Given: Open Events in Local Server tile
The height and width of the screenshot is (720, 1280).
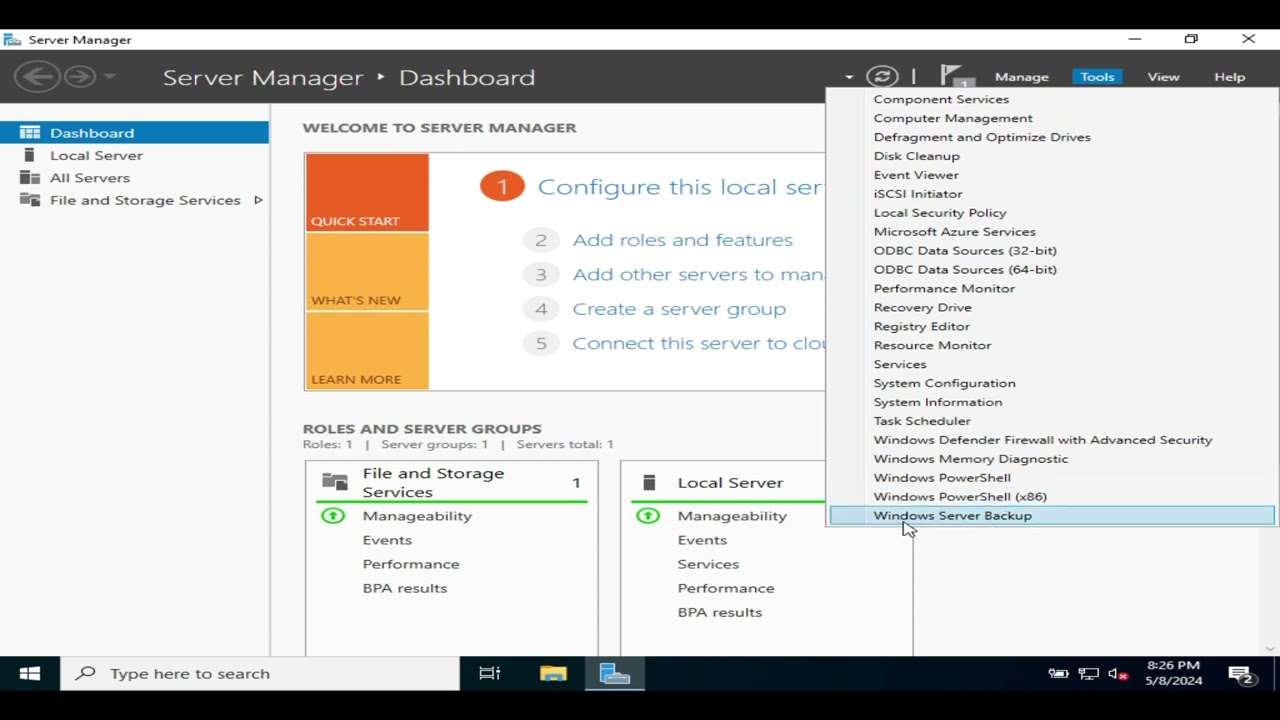Looking at the screenshot, I should 702,540.
